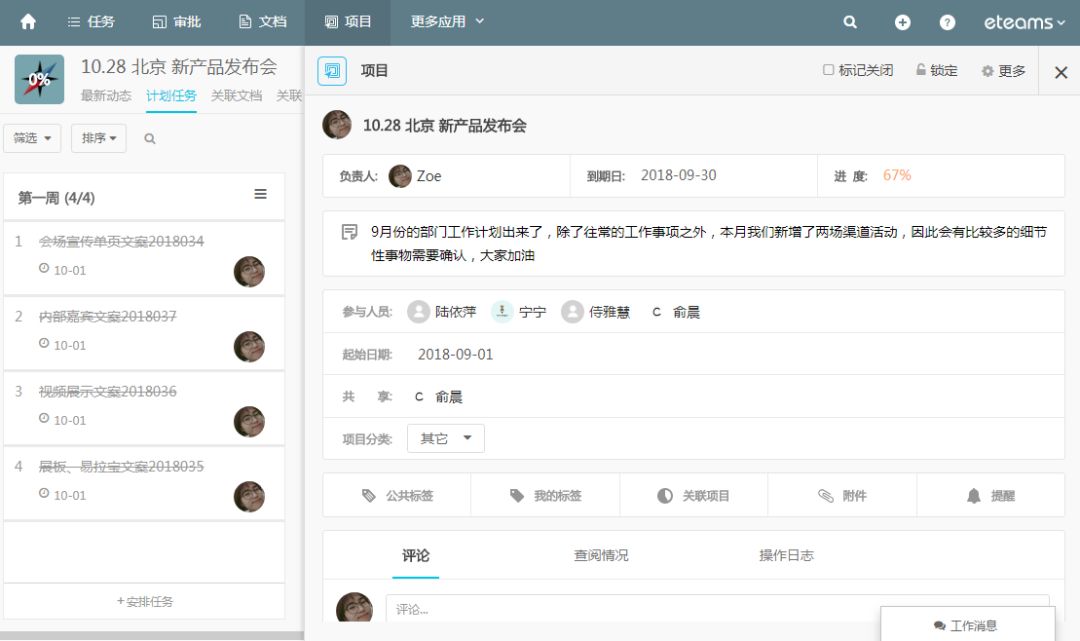Click the 公共标签 button
Image resolution: width=1080 pixels, height=641 pixels.
(x=397, y=495)
